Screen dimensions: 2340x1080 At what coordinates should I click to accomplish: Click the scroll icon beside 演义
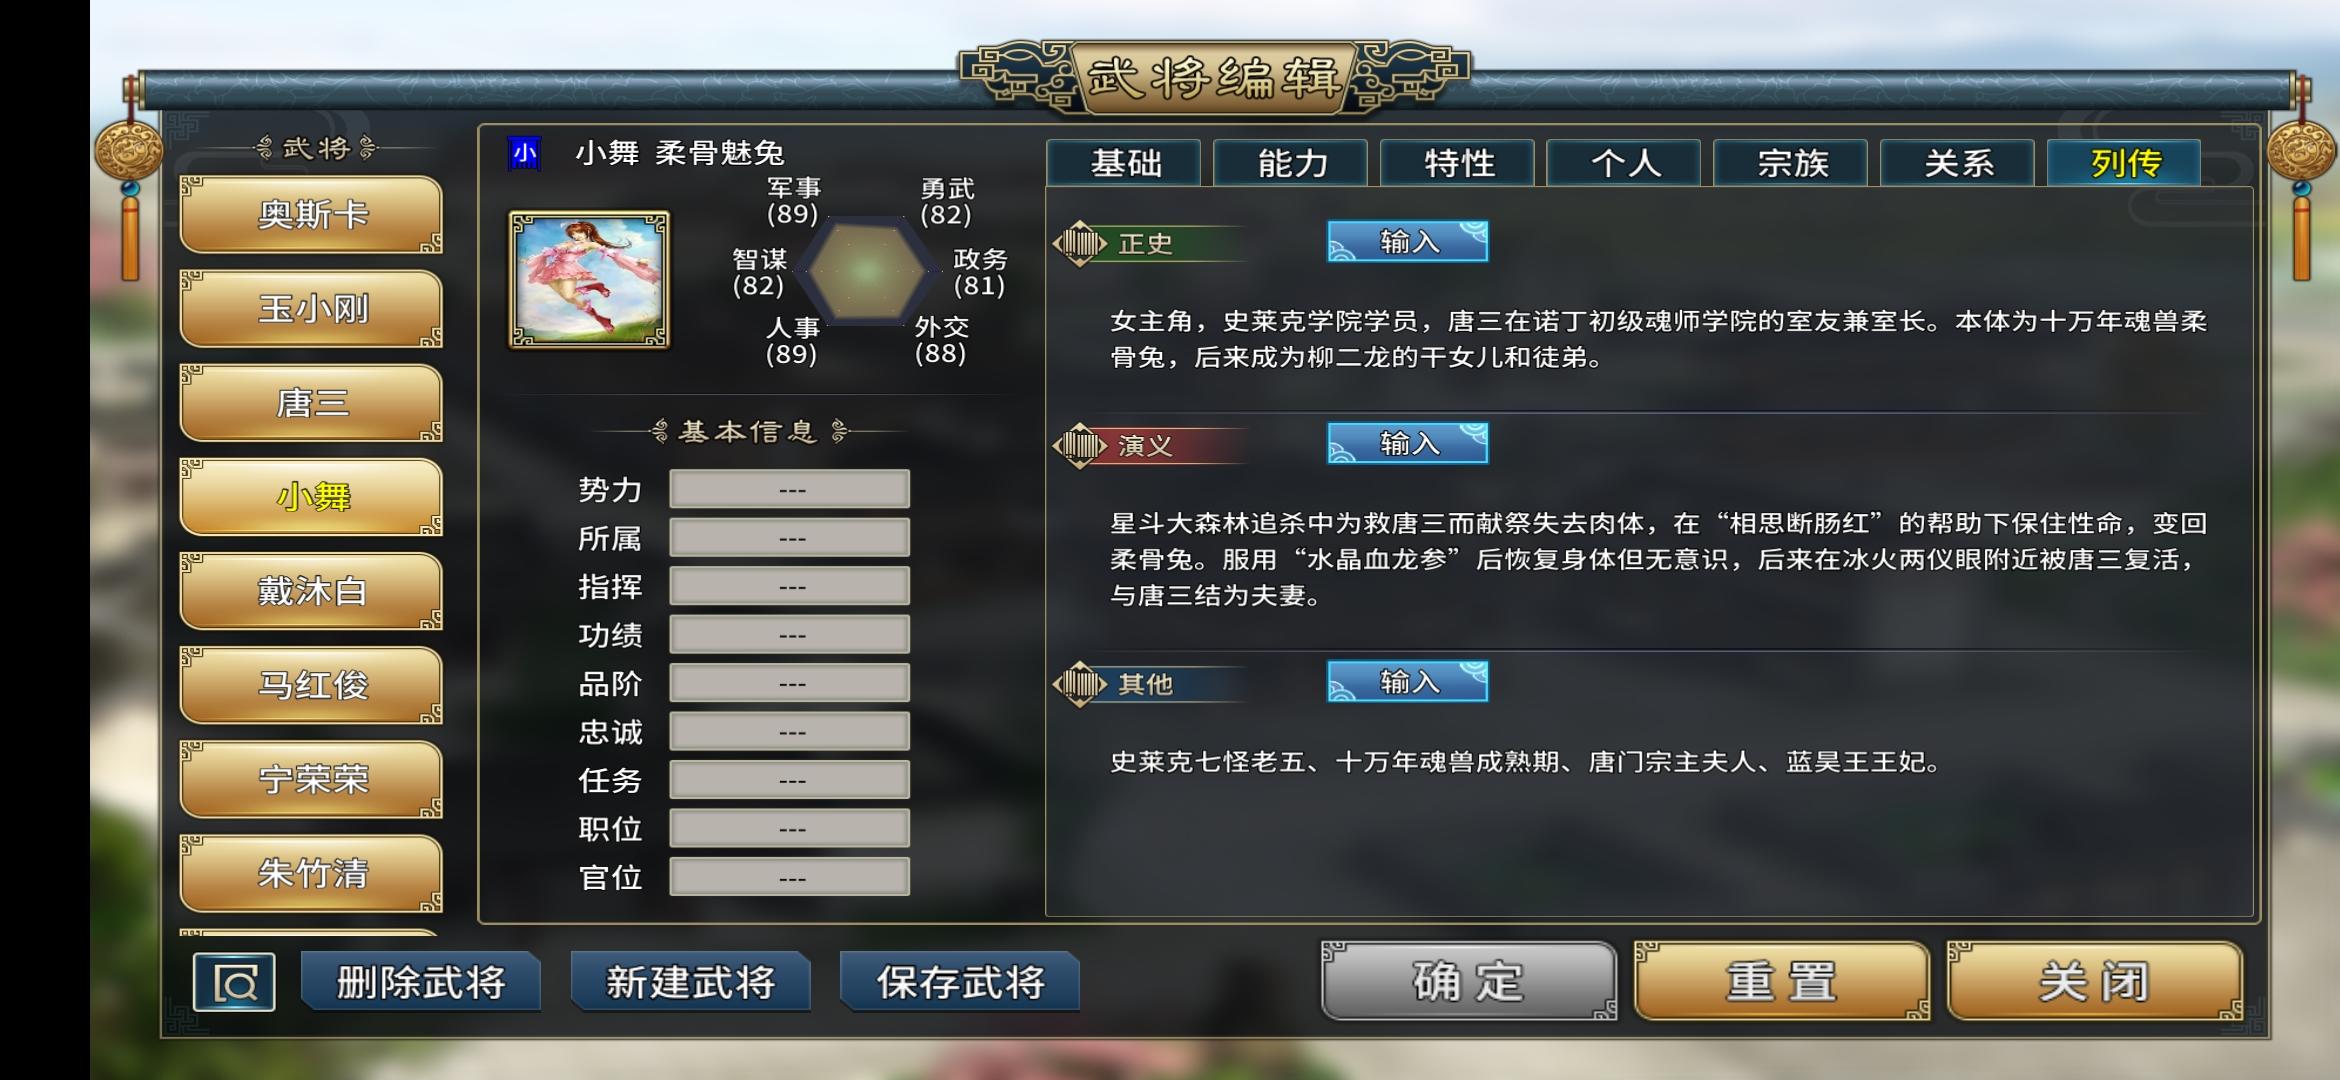[x=1080, y=445]
